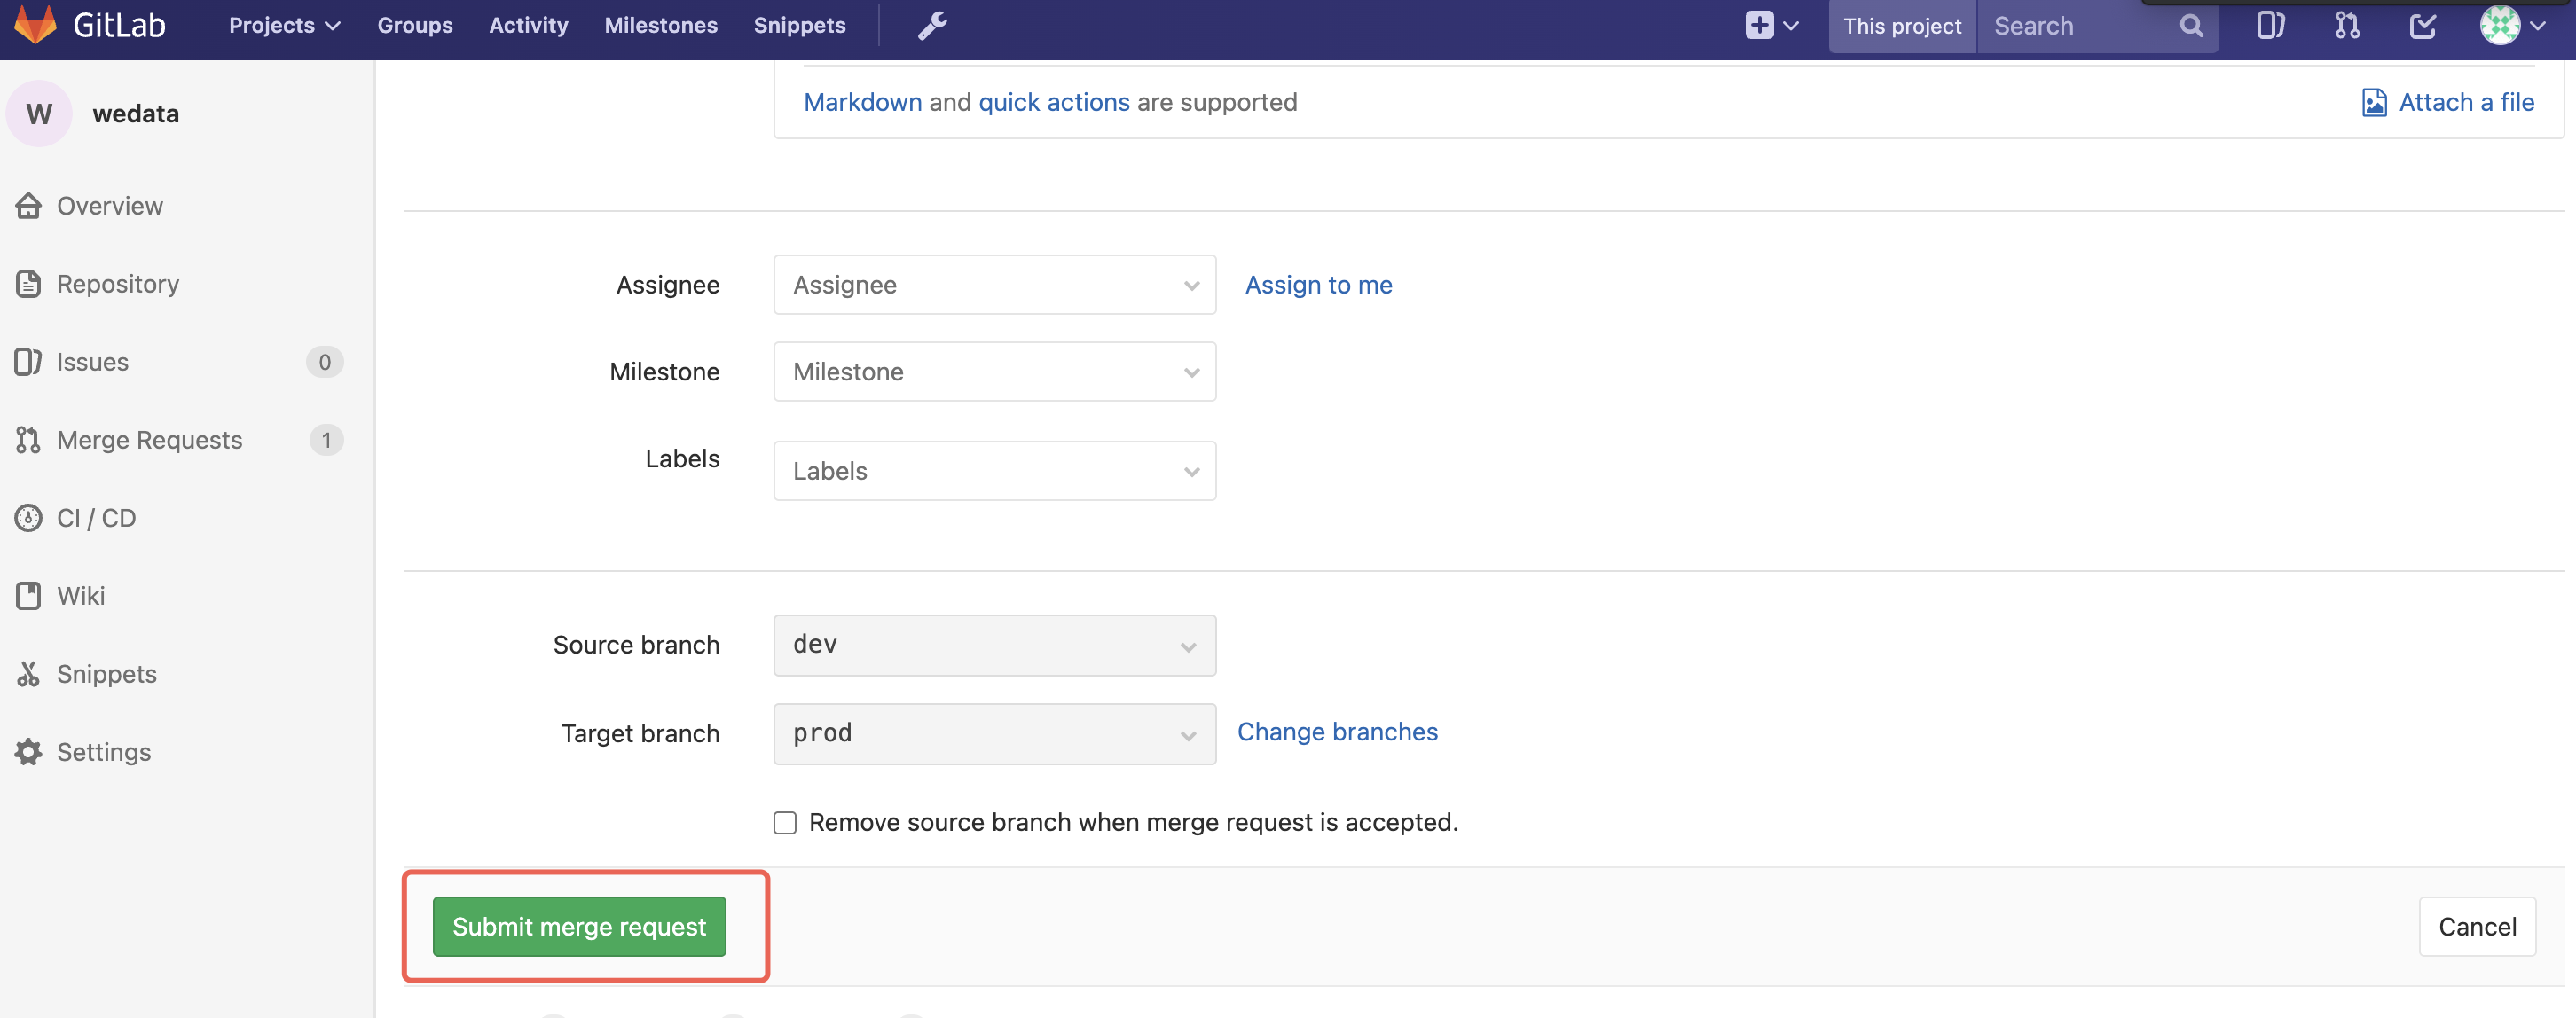Screen dimensions: 2576x1018
Task: Expand the Milestone dropdown
Action: tap(994, 372)
